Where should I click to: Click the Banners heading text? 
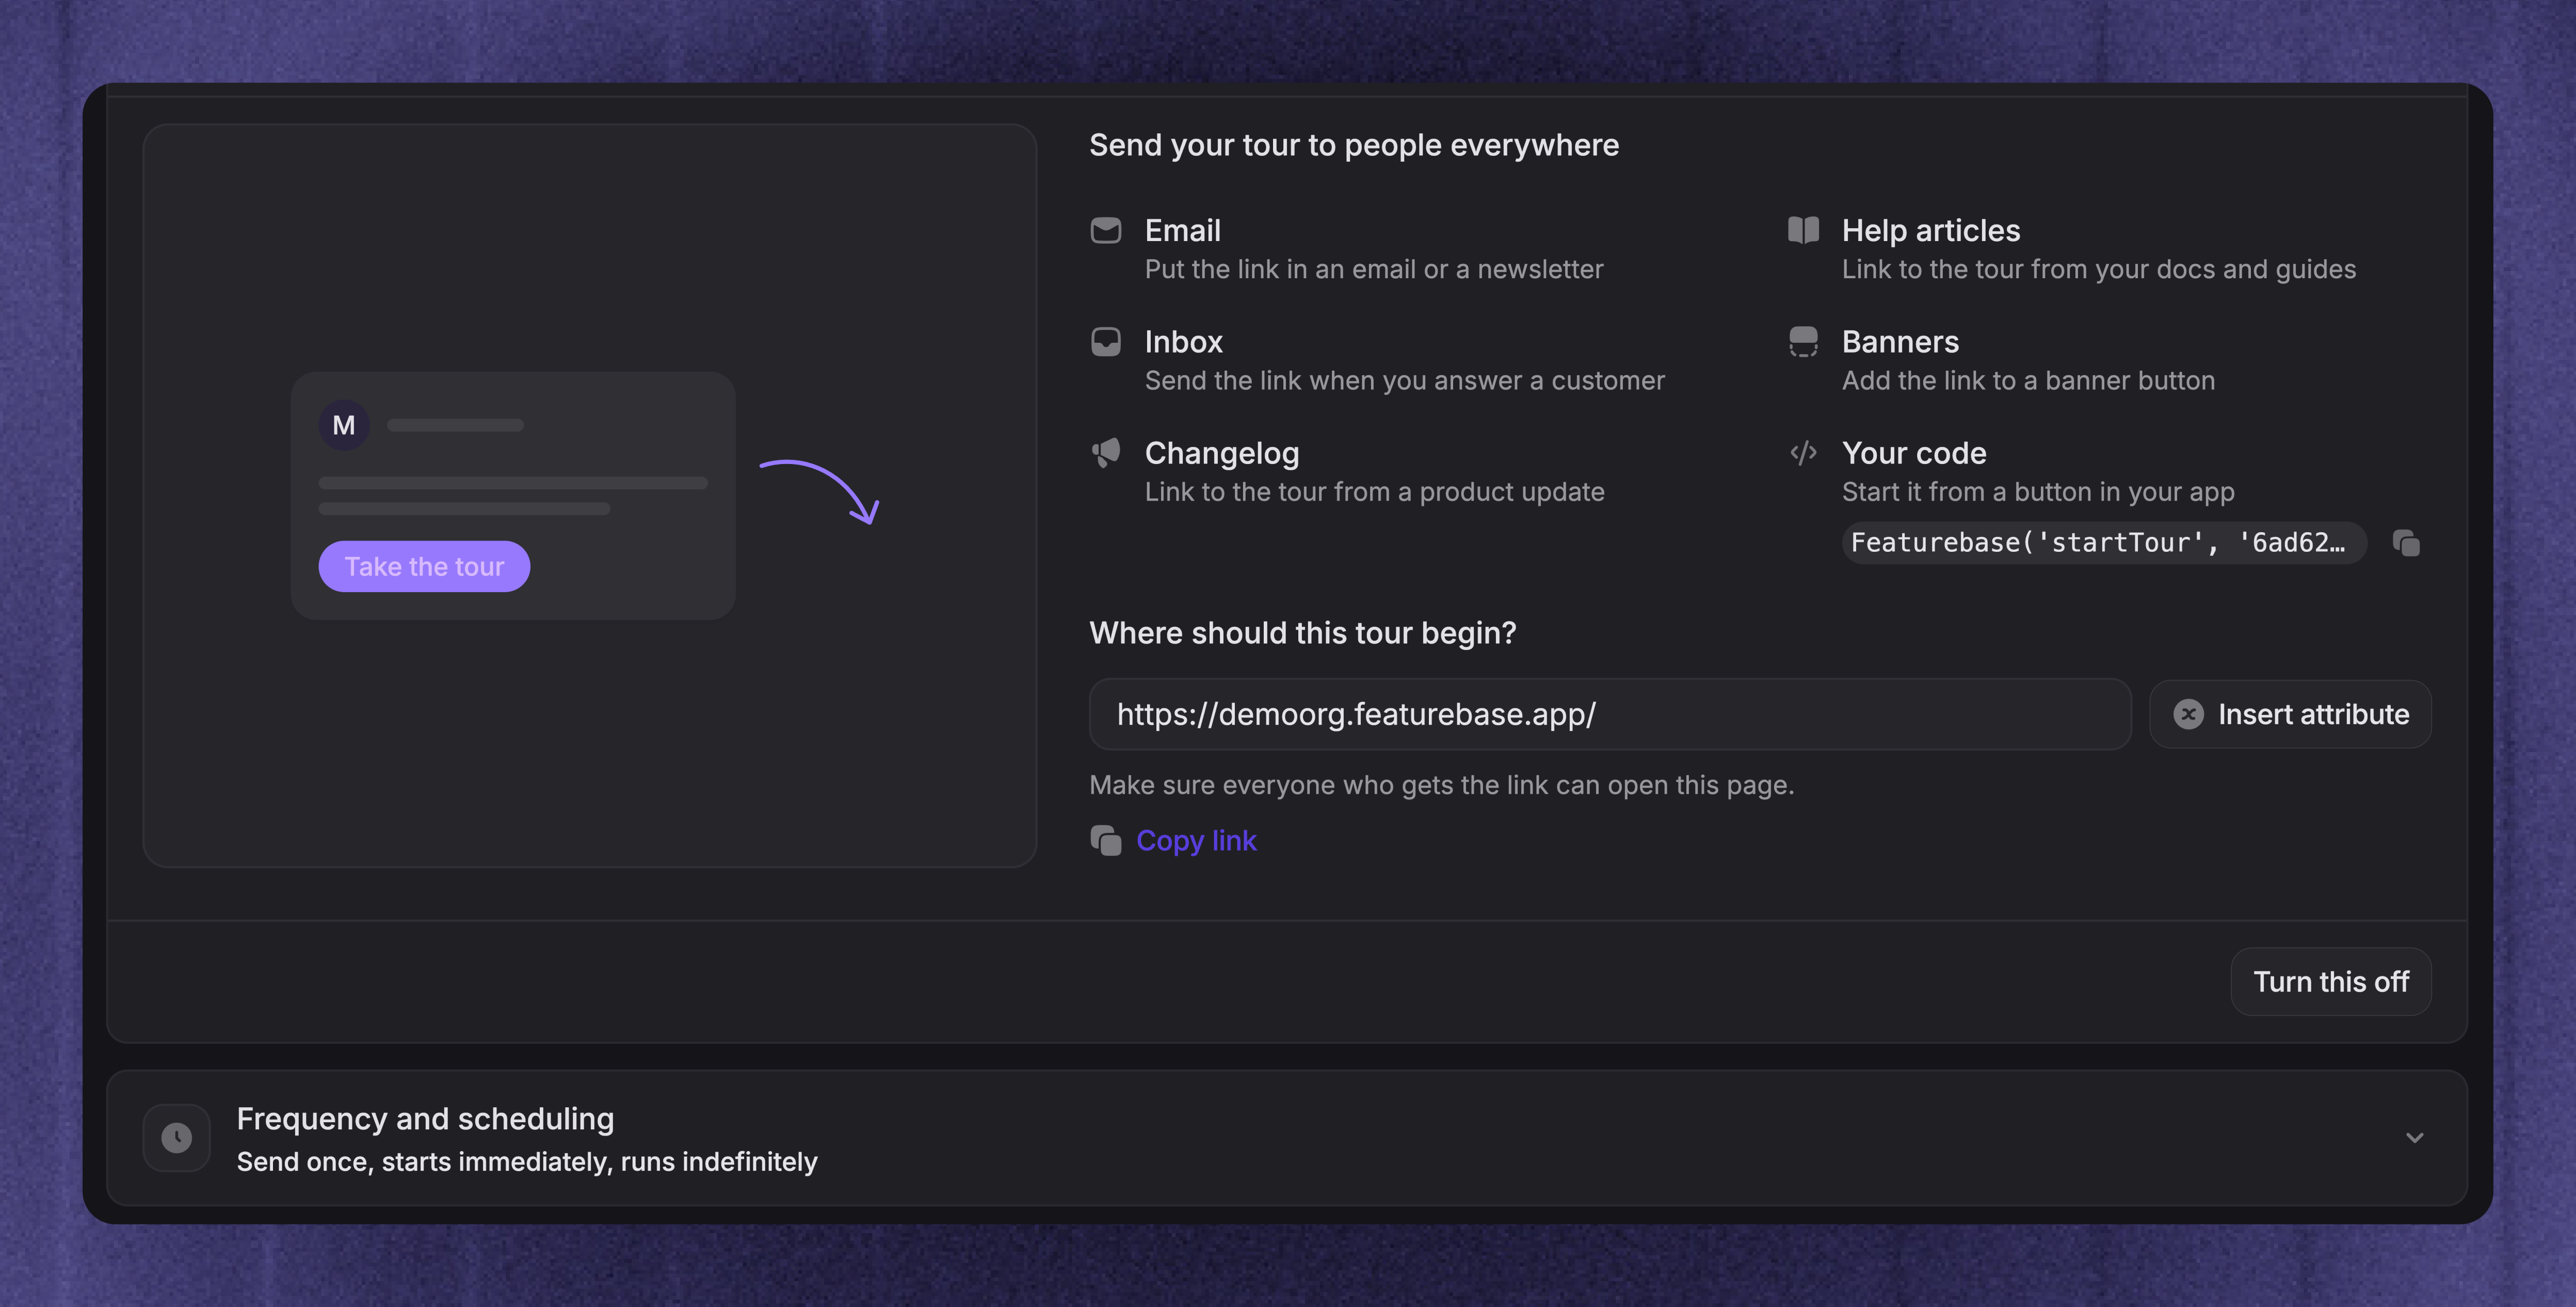pos(1900,342)
